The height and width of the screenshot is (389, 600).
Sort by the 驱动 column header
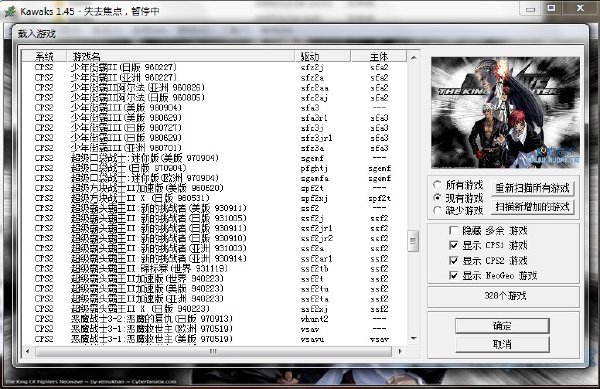click(x=323, y=57)
